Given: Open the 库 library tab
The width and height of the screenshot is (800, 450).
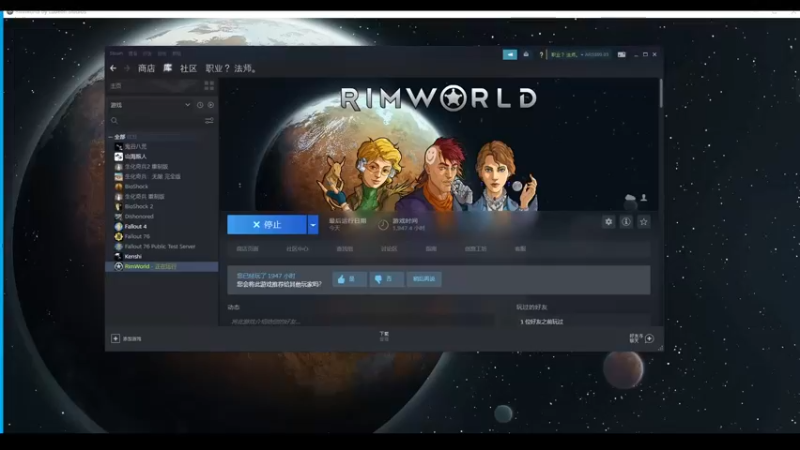Looking at the screenshot, I should (x=167, y=68).
